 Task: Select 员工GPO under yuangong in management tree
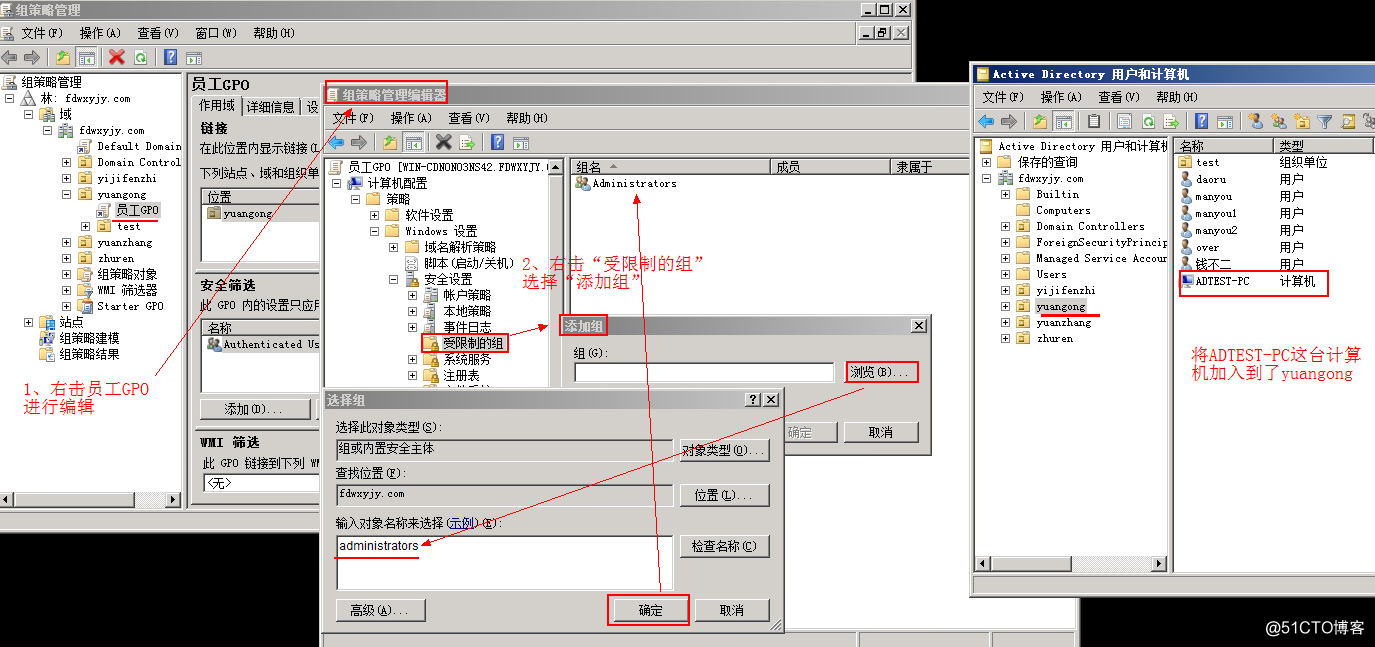(137, 210)
